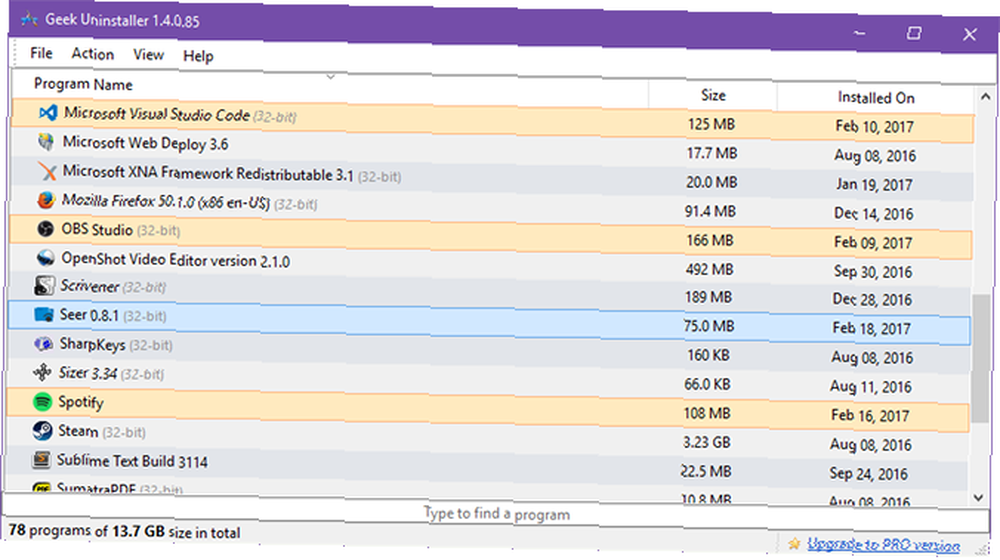Screen dimensions: 1000x560
Task: Click the green Spotify icon
Action: (x=42, y=402)
